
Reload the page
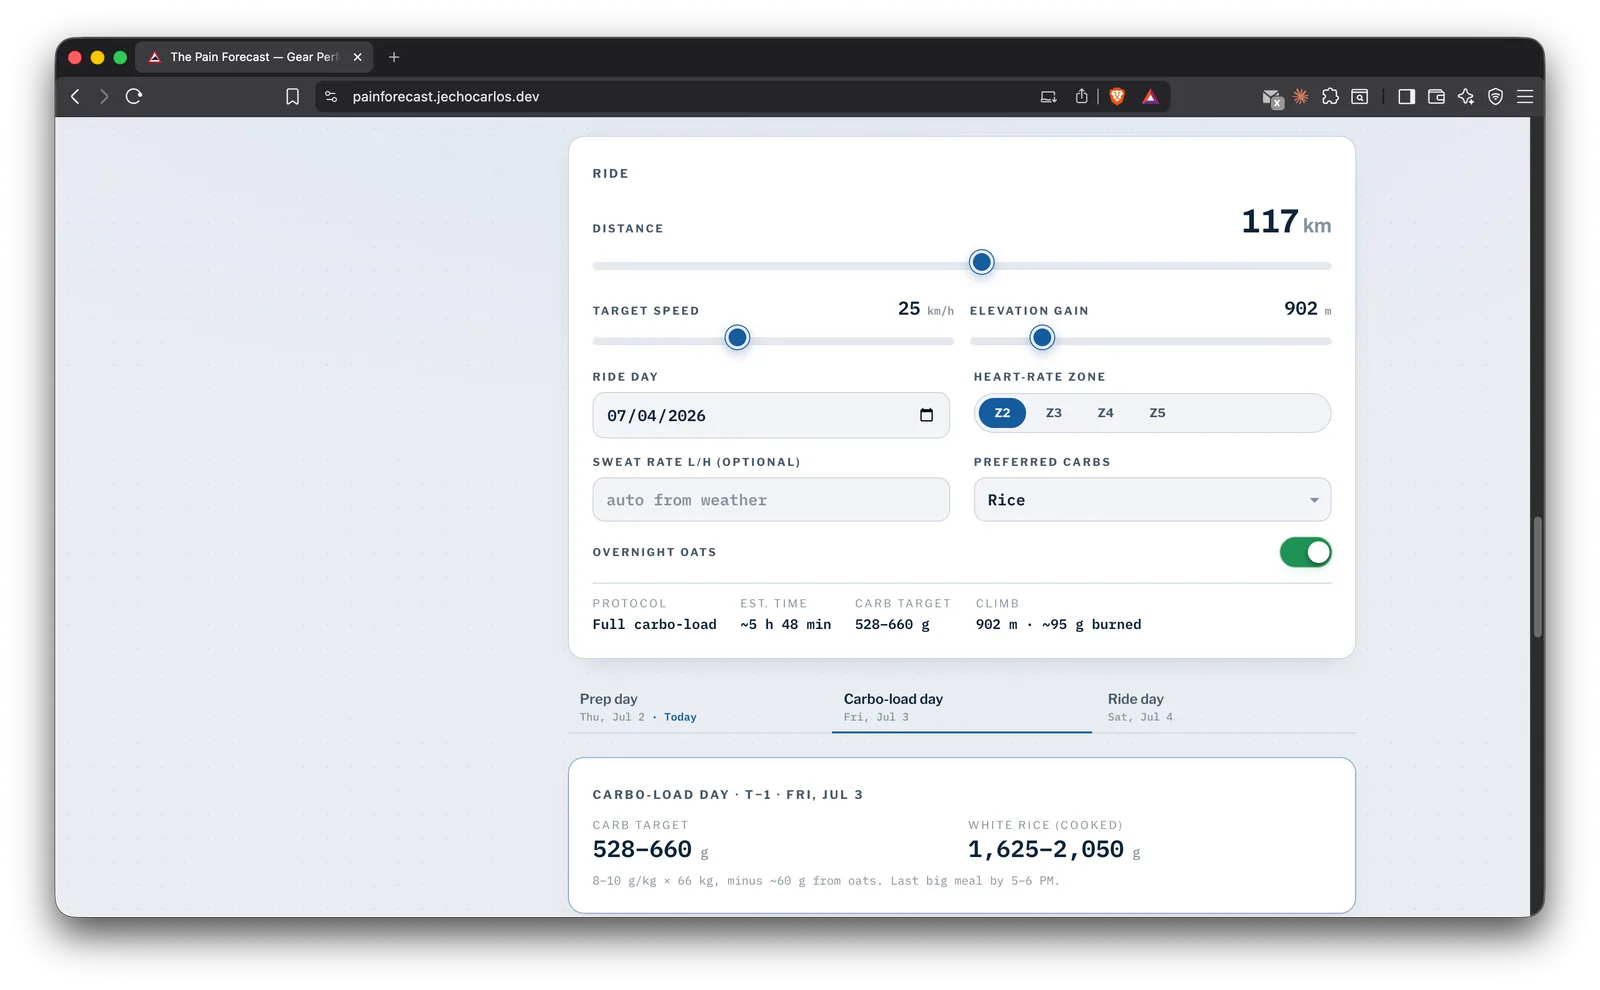134,96
